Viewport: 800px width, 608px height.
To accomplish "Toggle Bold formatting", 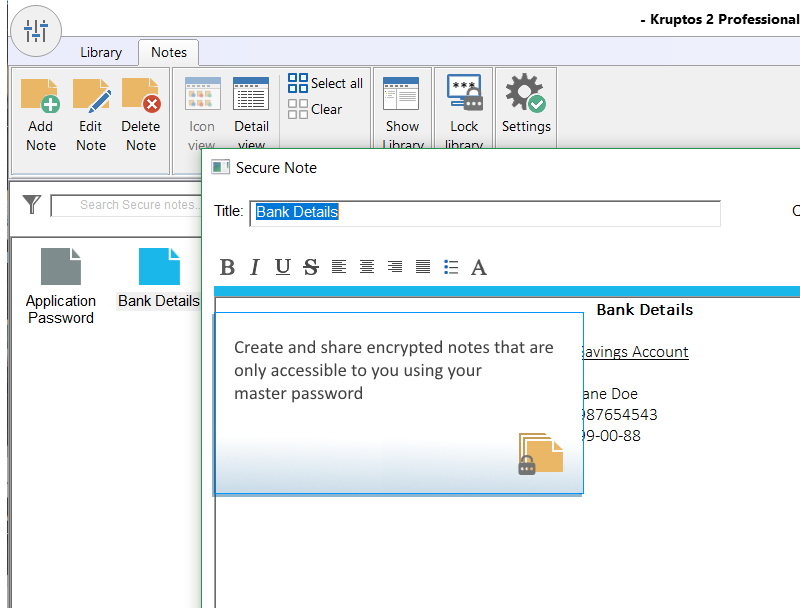I will [227, 267].
